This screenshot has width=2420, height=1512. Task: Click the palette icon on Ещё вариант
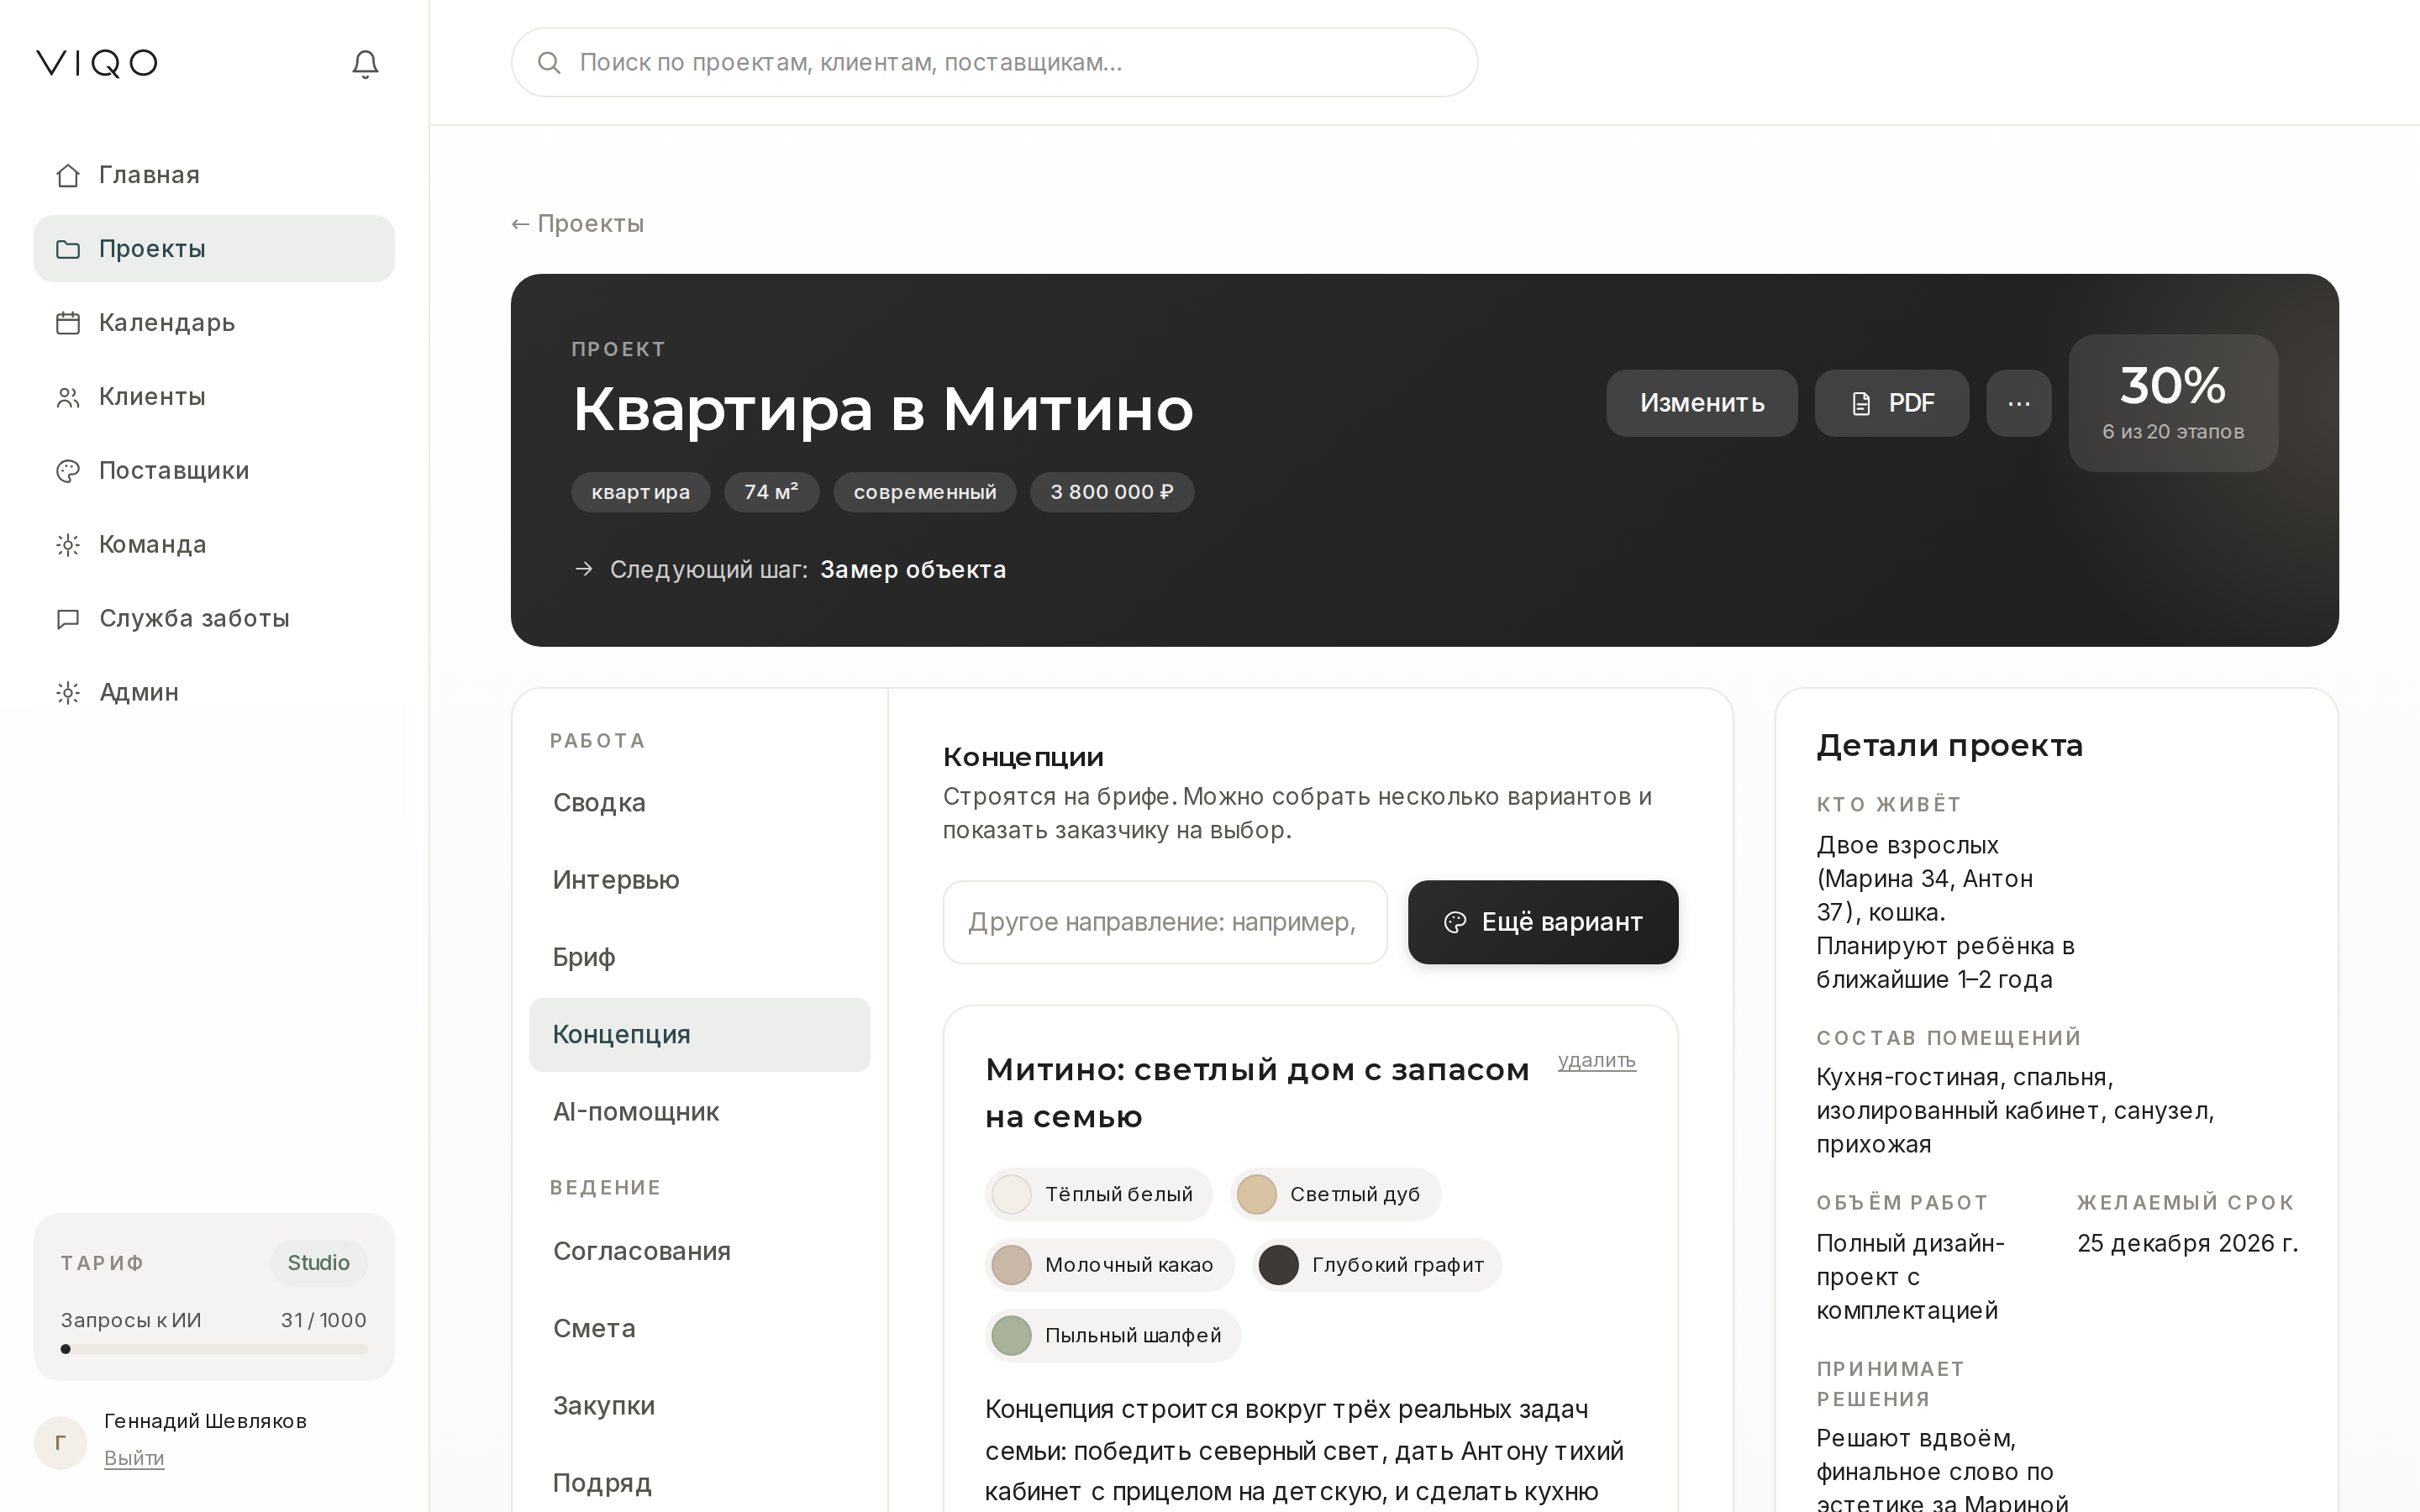click(x=1455, y=922)
